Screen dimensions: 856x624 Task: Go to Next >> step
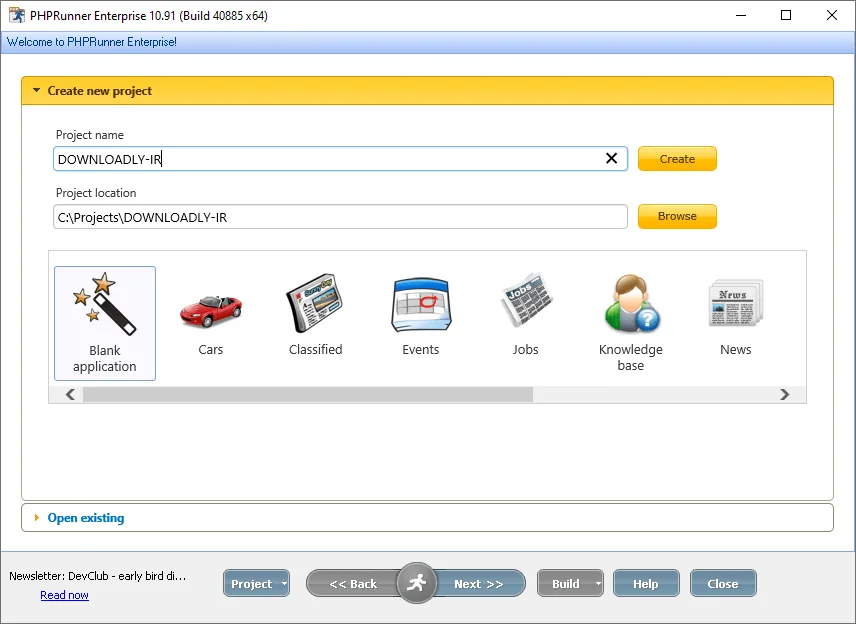pyautogui.click(x=479, y=584)
